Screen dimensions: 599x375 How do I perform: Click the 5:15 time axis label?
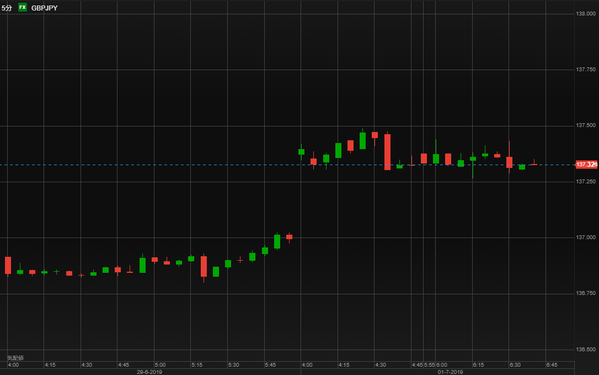click(x=197, y=365)
